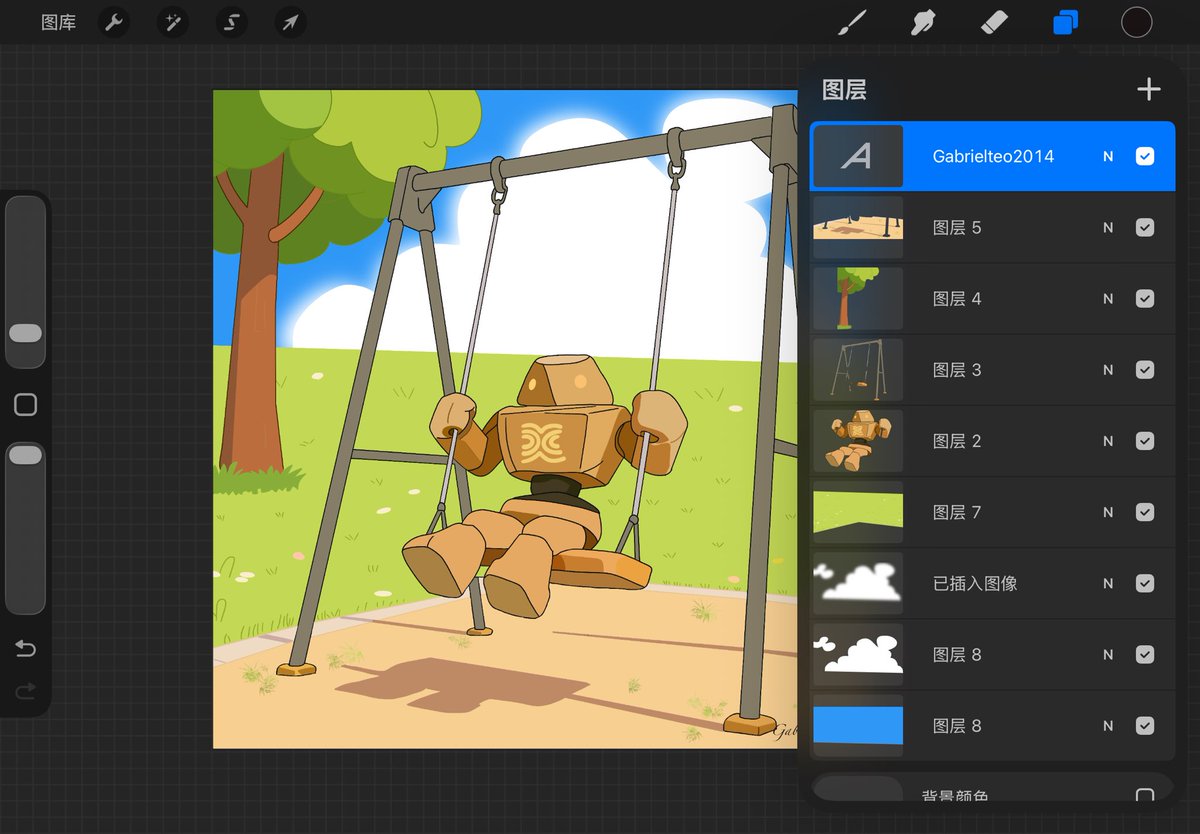The height and width of the screenshot is (834, 1200).
Task: Click the 图层 5 ground thumbnail
Action: coord(858,227)
